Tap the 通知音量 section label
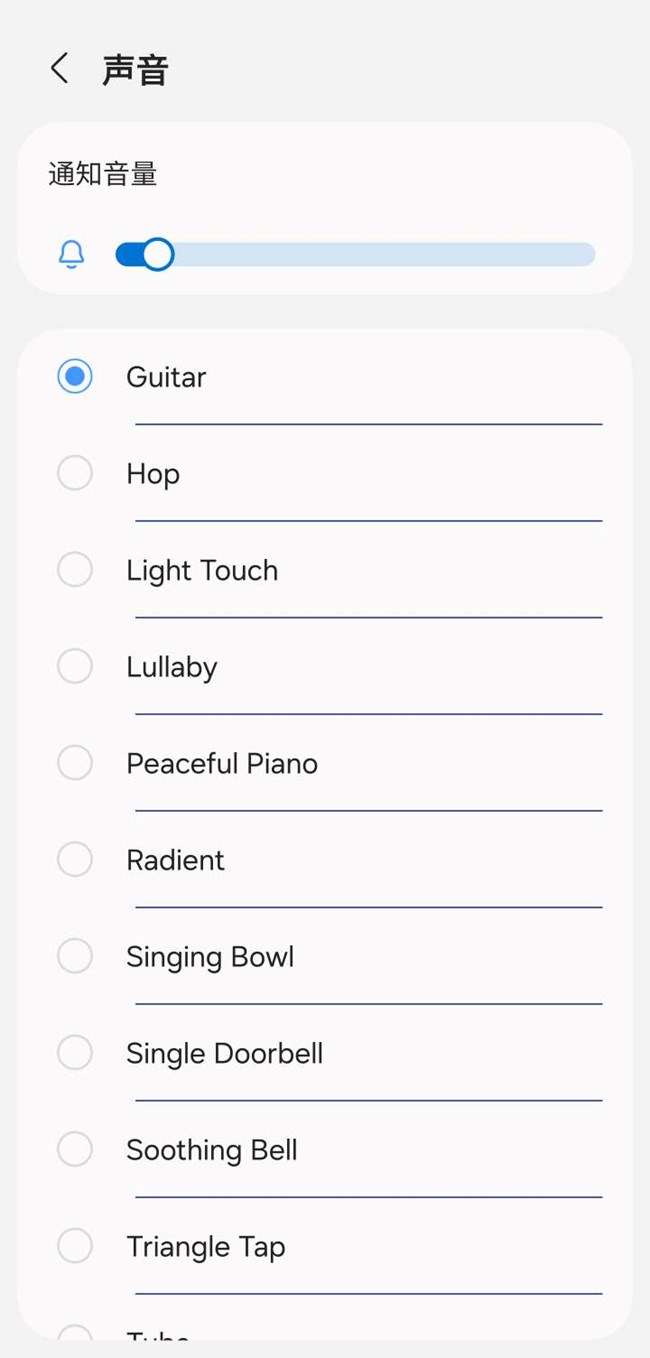Image resolution: width=650 pixels, height=1358 pixels. click(x=103, y=175)
